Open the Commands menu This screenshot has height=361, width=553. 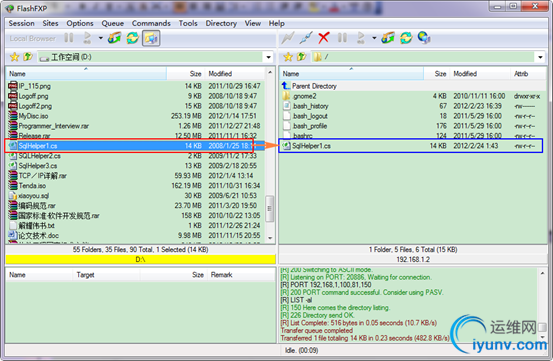pos(151,23)
